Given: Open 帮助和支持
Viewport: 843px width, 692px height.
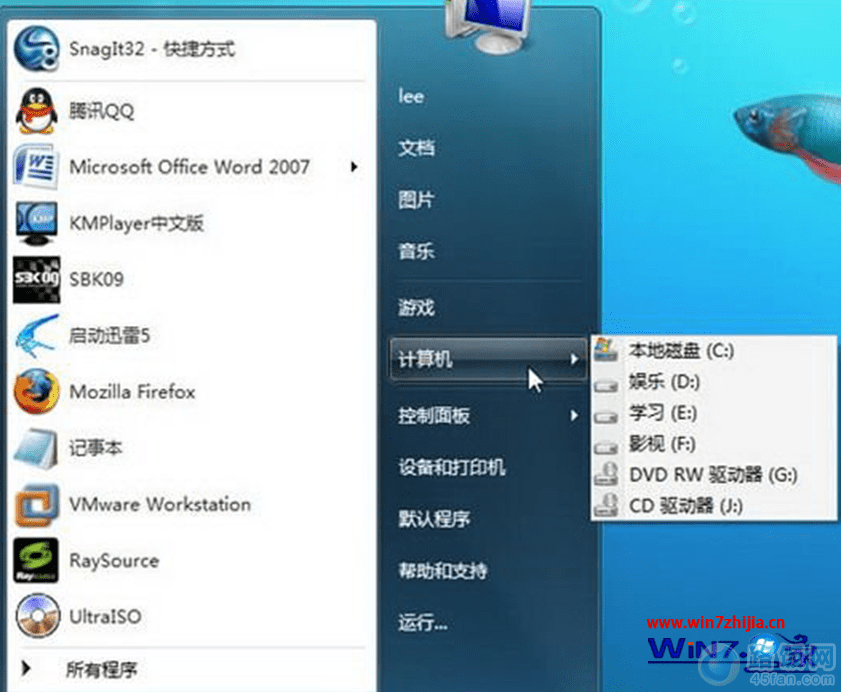Looking at the screenshot, I should pyautogui.click(x=443, y=570).
